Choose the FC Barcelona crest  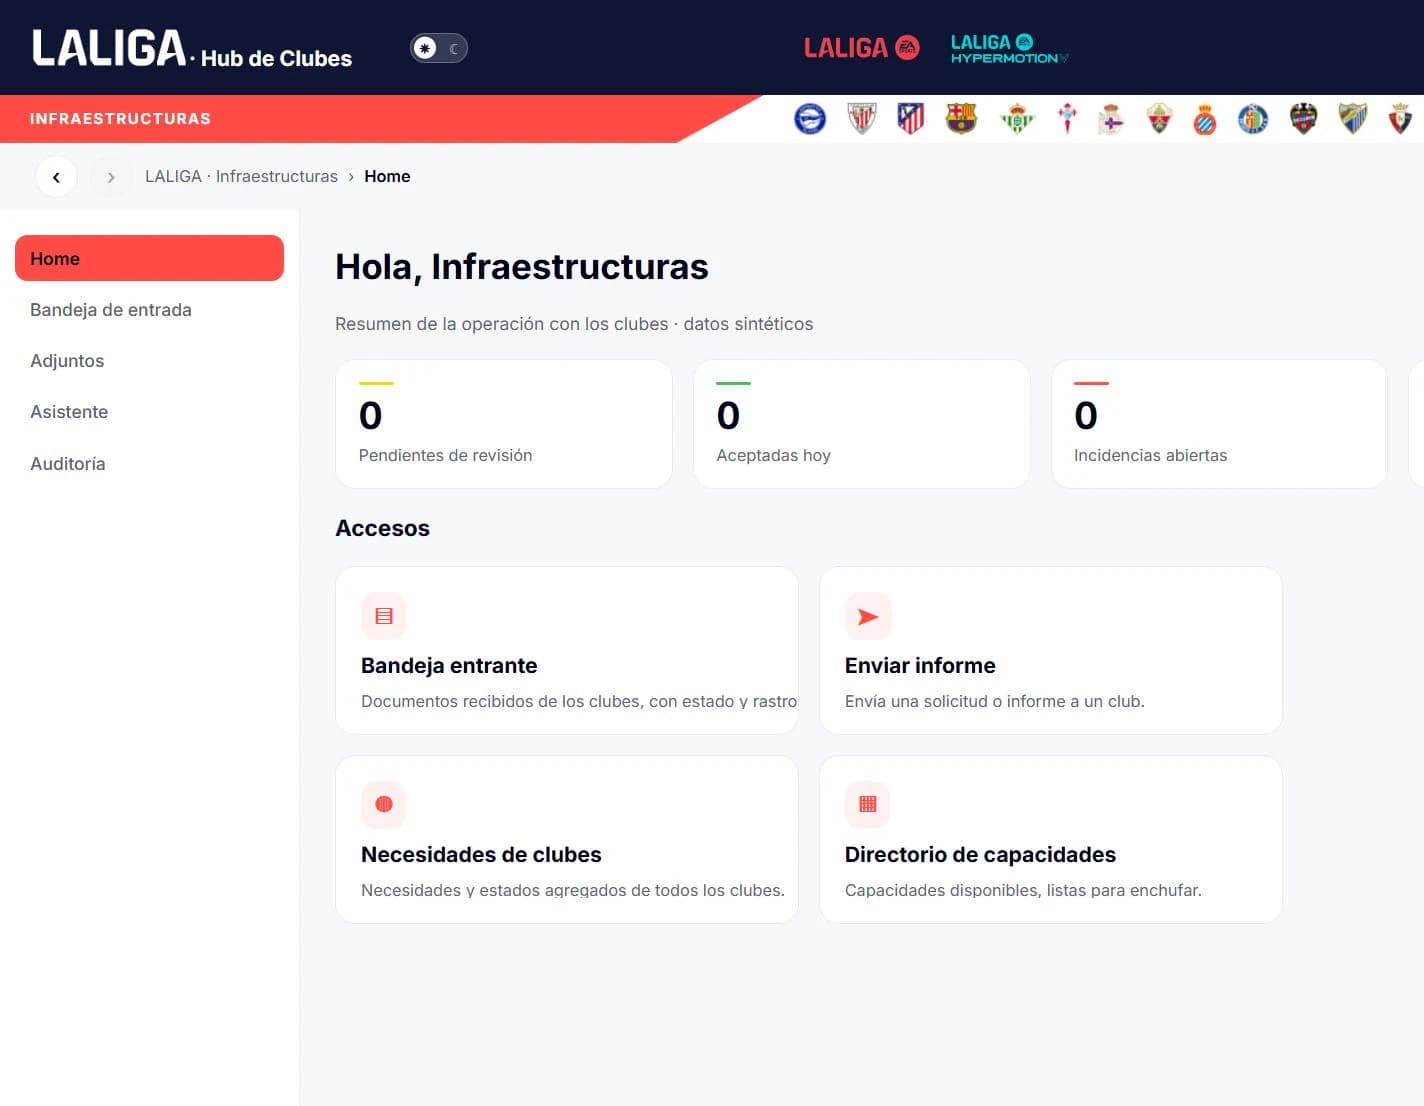[x=961, y=119]
